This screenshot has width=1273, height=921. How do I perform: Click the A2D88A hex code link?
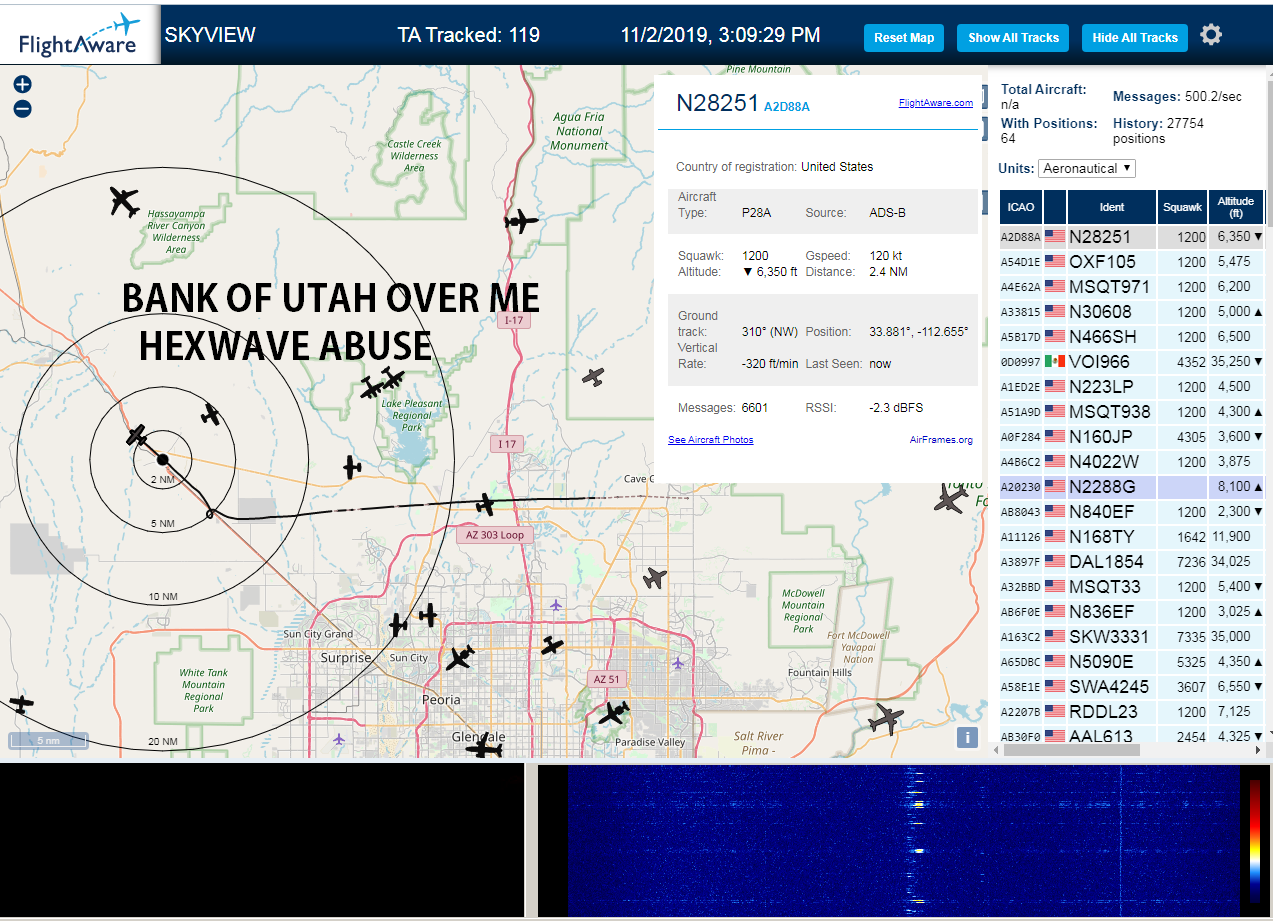(787, 106)
